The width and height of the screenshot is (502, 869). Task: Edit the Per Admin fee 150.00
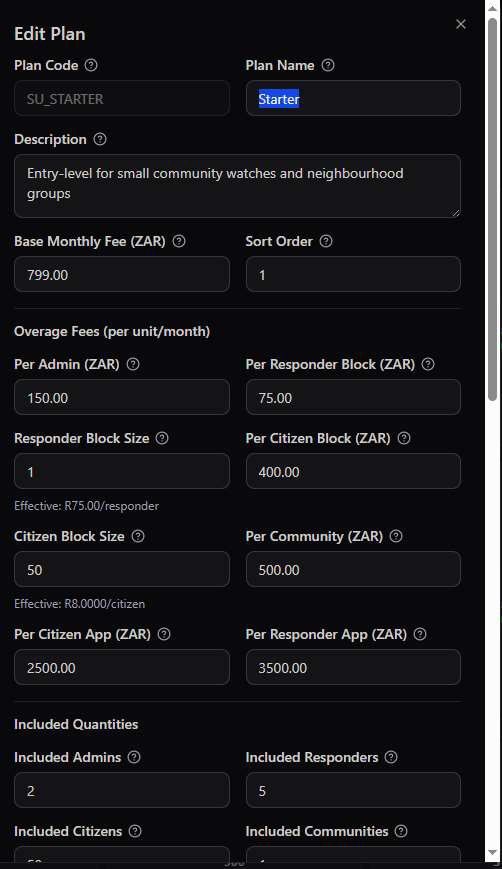[122, 397]
